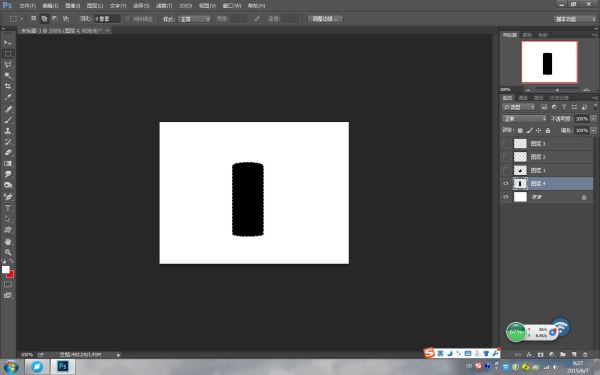Image resolution: width=600 pixels, height=375 pixels.
Task: Click the Delete layer trash icon
Action: pyautogui.click(x=585, y=355)
